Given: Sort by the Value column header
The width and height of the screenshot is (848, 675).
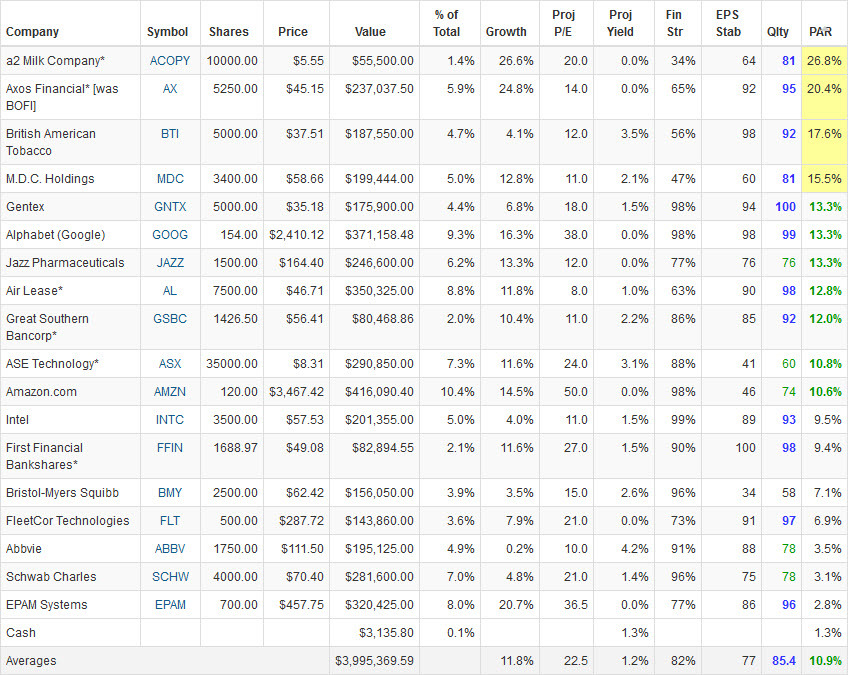Looking at the screenshot, I should click(x=370, y=32).
